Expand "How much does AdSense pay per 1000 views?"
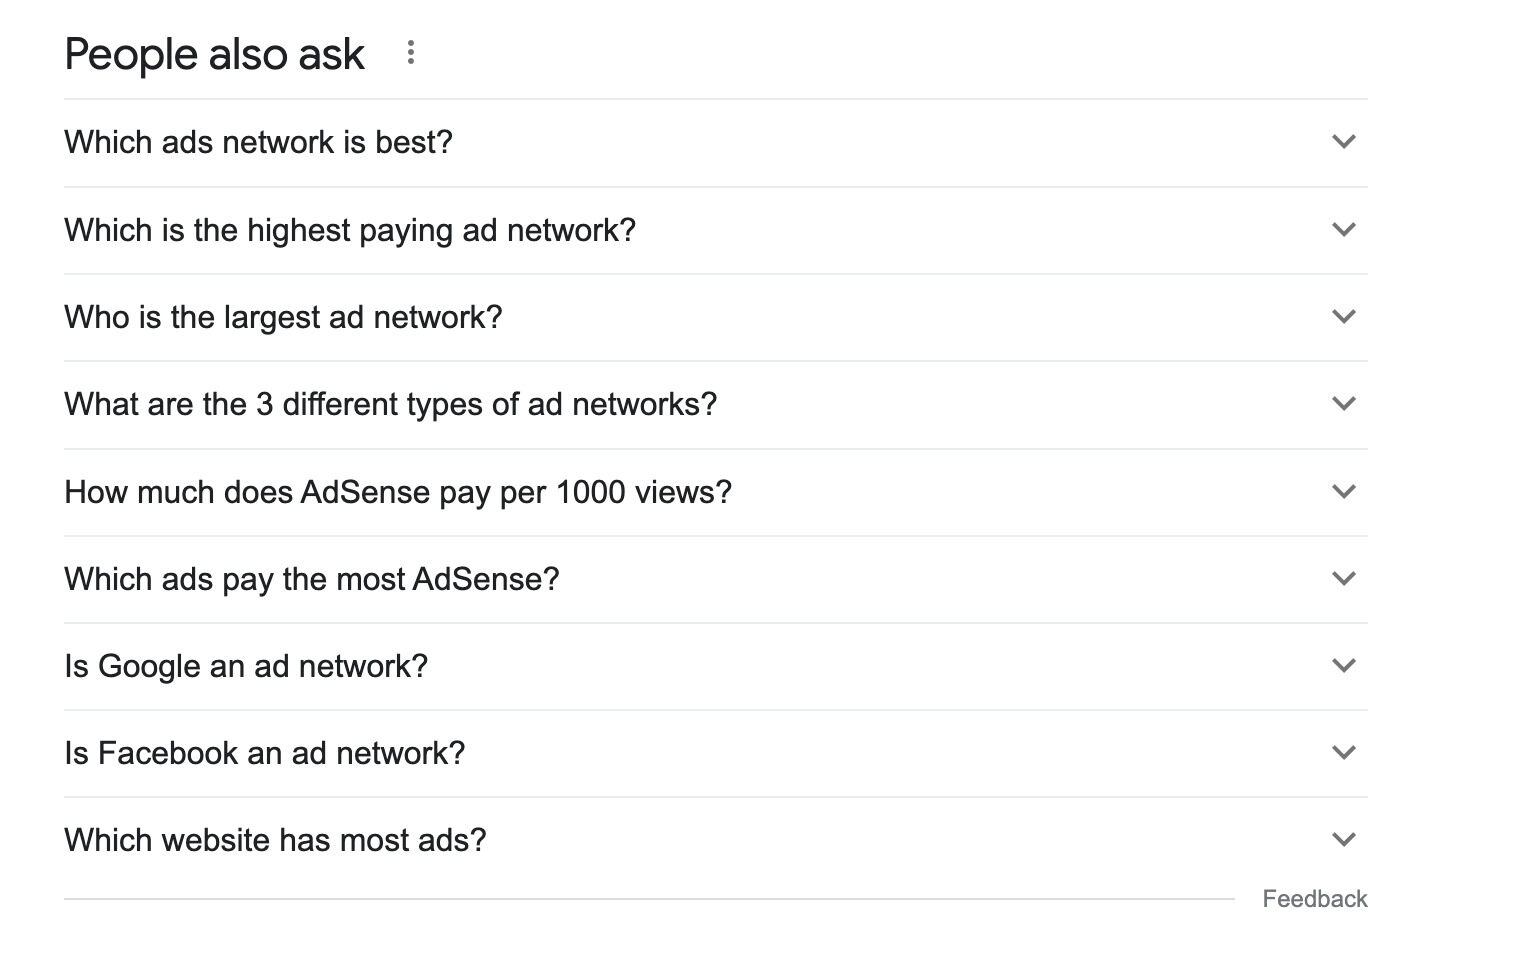 1344,492
